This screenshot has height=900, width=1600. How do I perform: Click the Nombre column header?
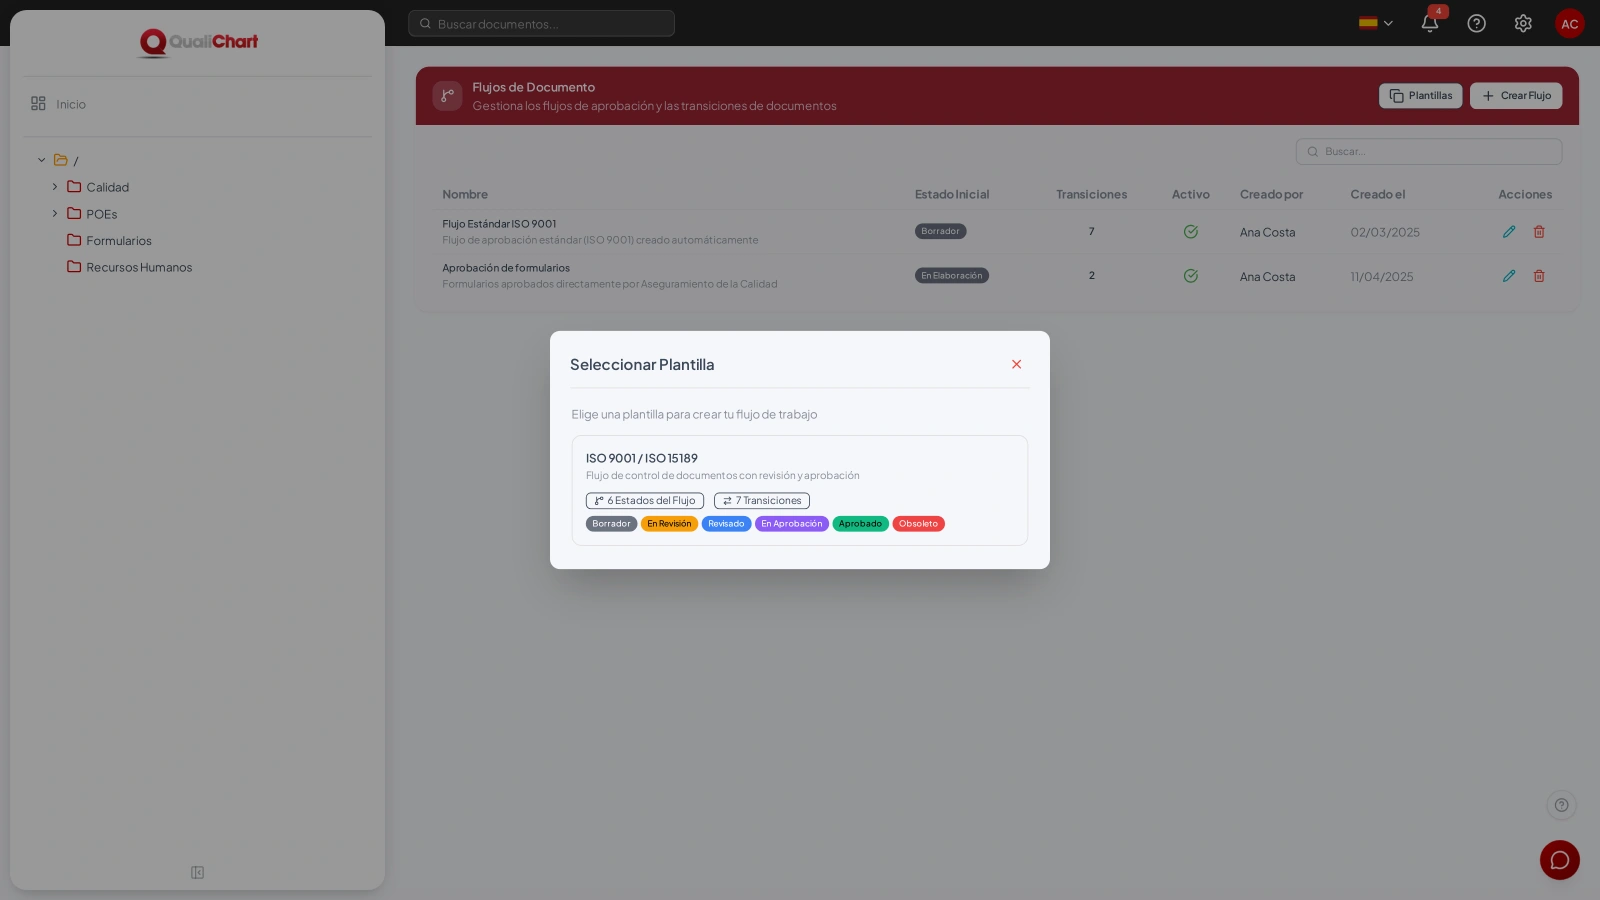[465, 195]
